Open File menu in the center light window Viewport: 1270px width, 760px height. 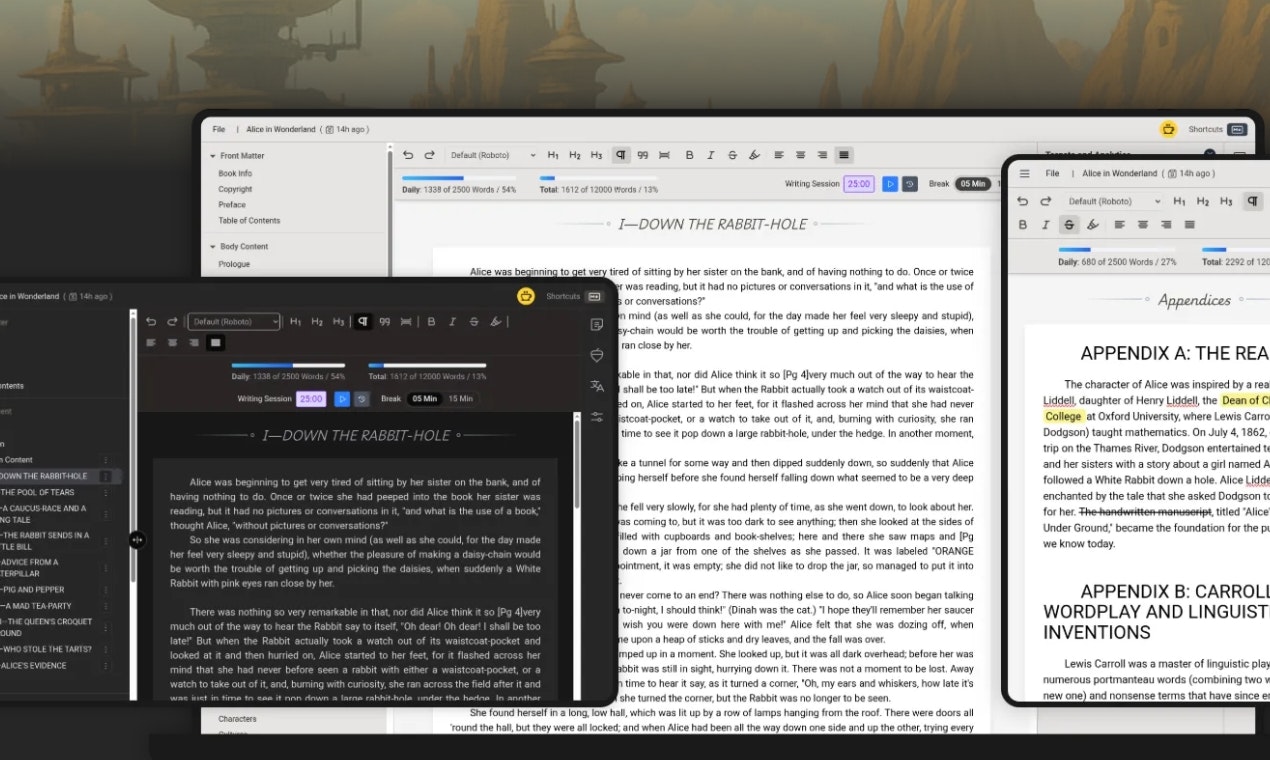pos(219,129)
